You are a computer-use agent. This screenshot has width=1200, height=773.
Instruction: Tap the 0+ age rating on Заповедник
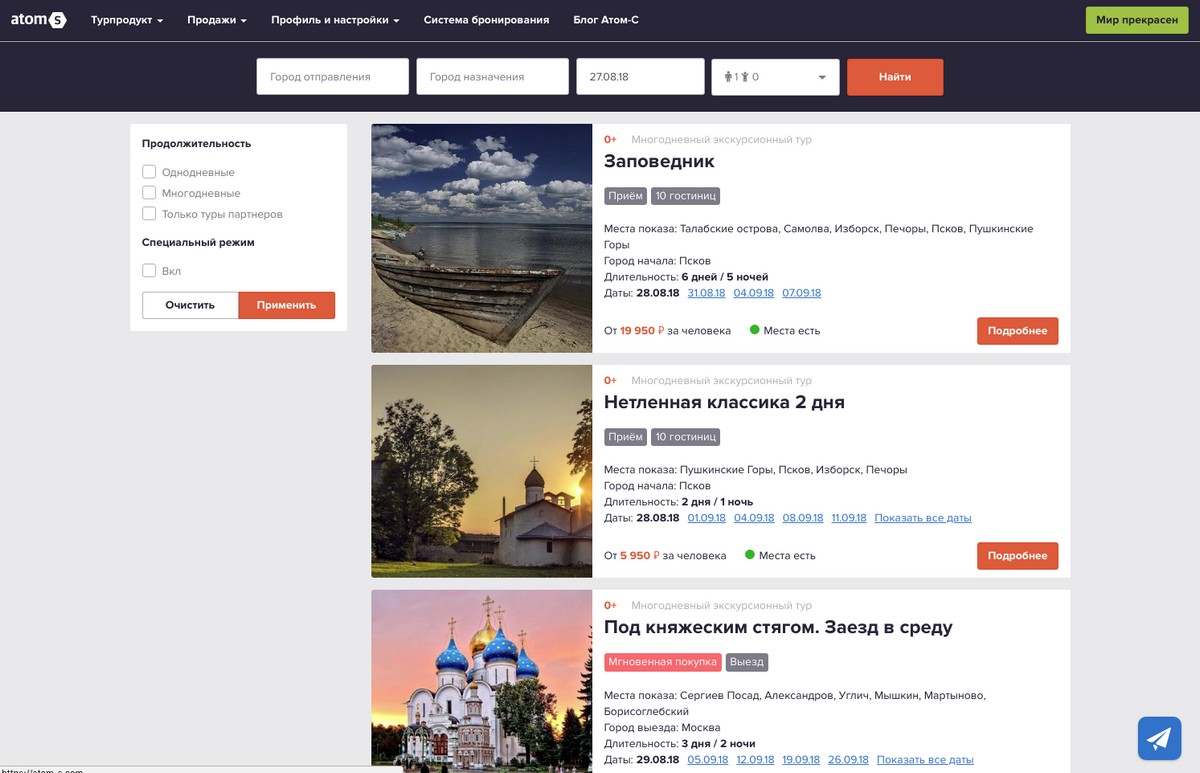point(610,140)
